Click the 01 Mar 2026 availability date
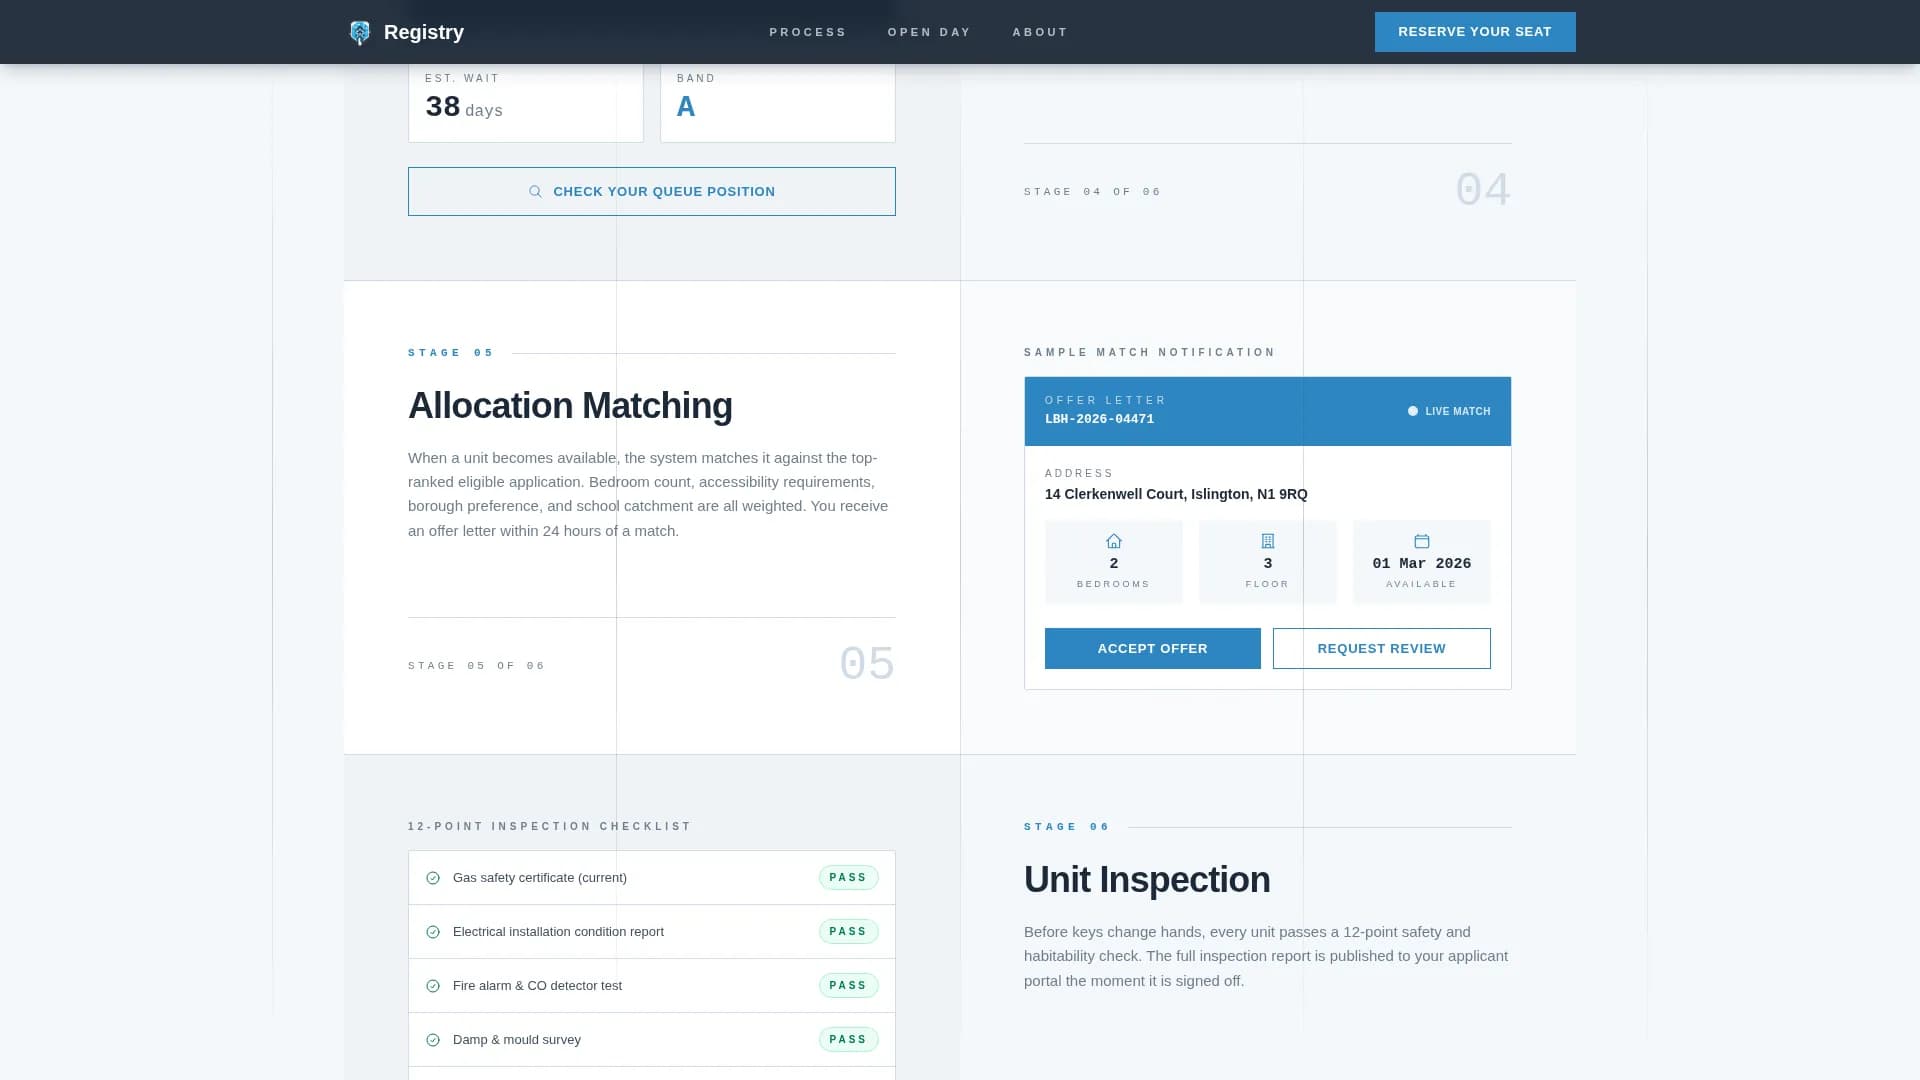This screenshot has width=1920, height=1080. (1422, 564)
